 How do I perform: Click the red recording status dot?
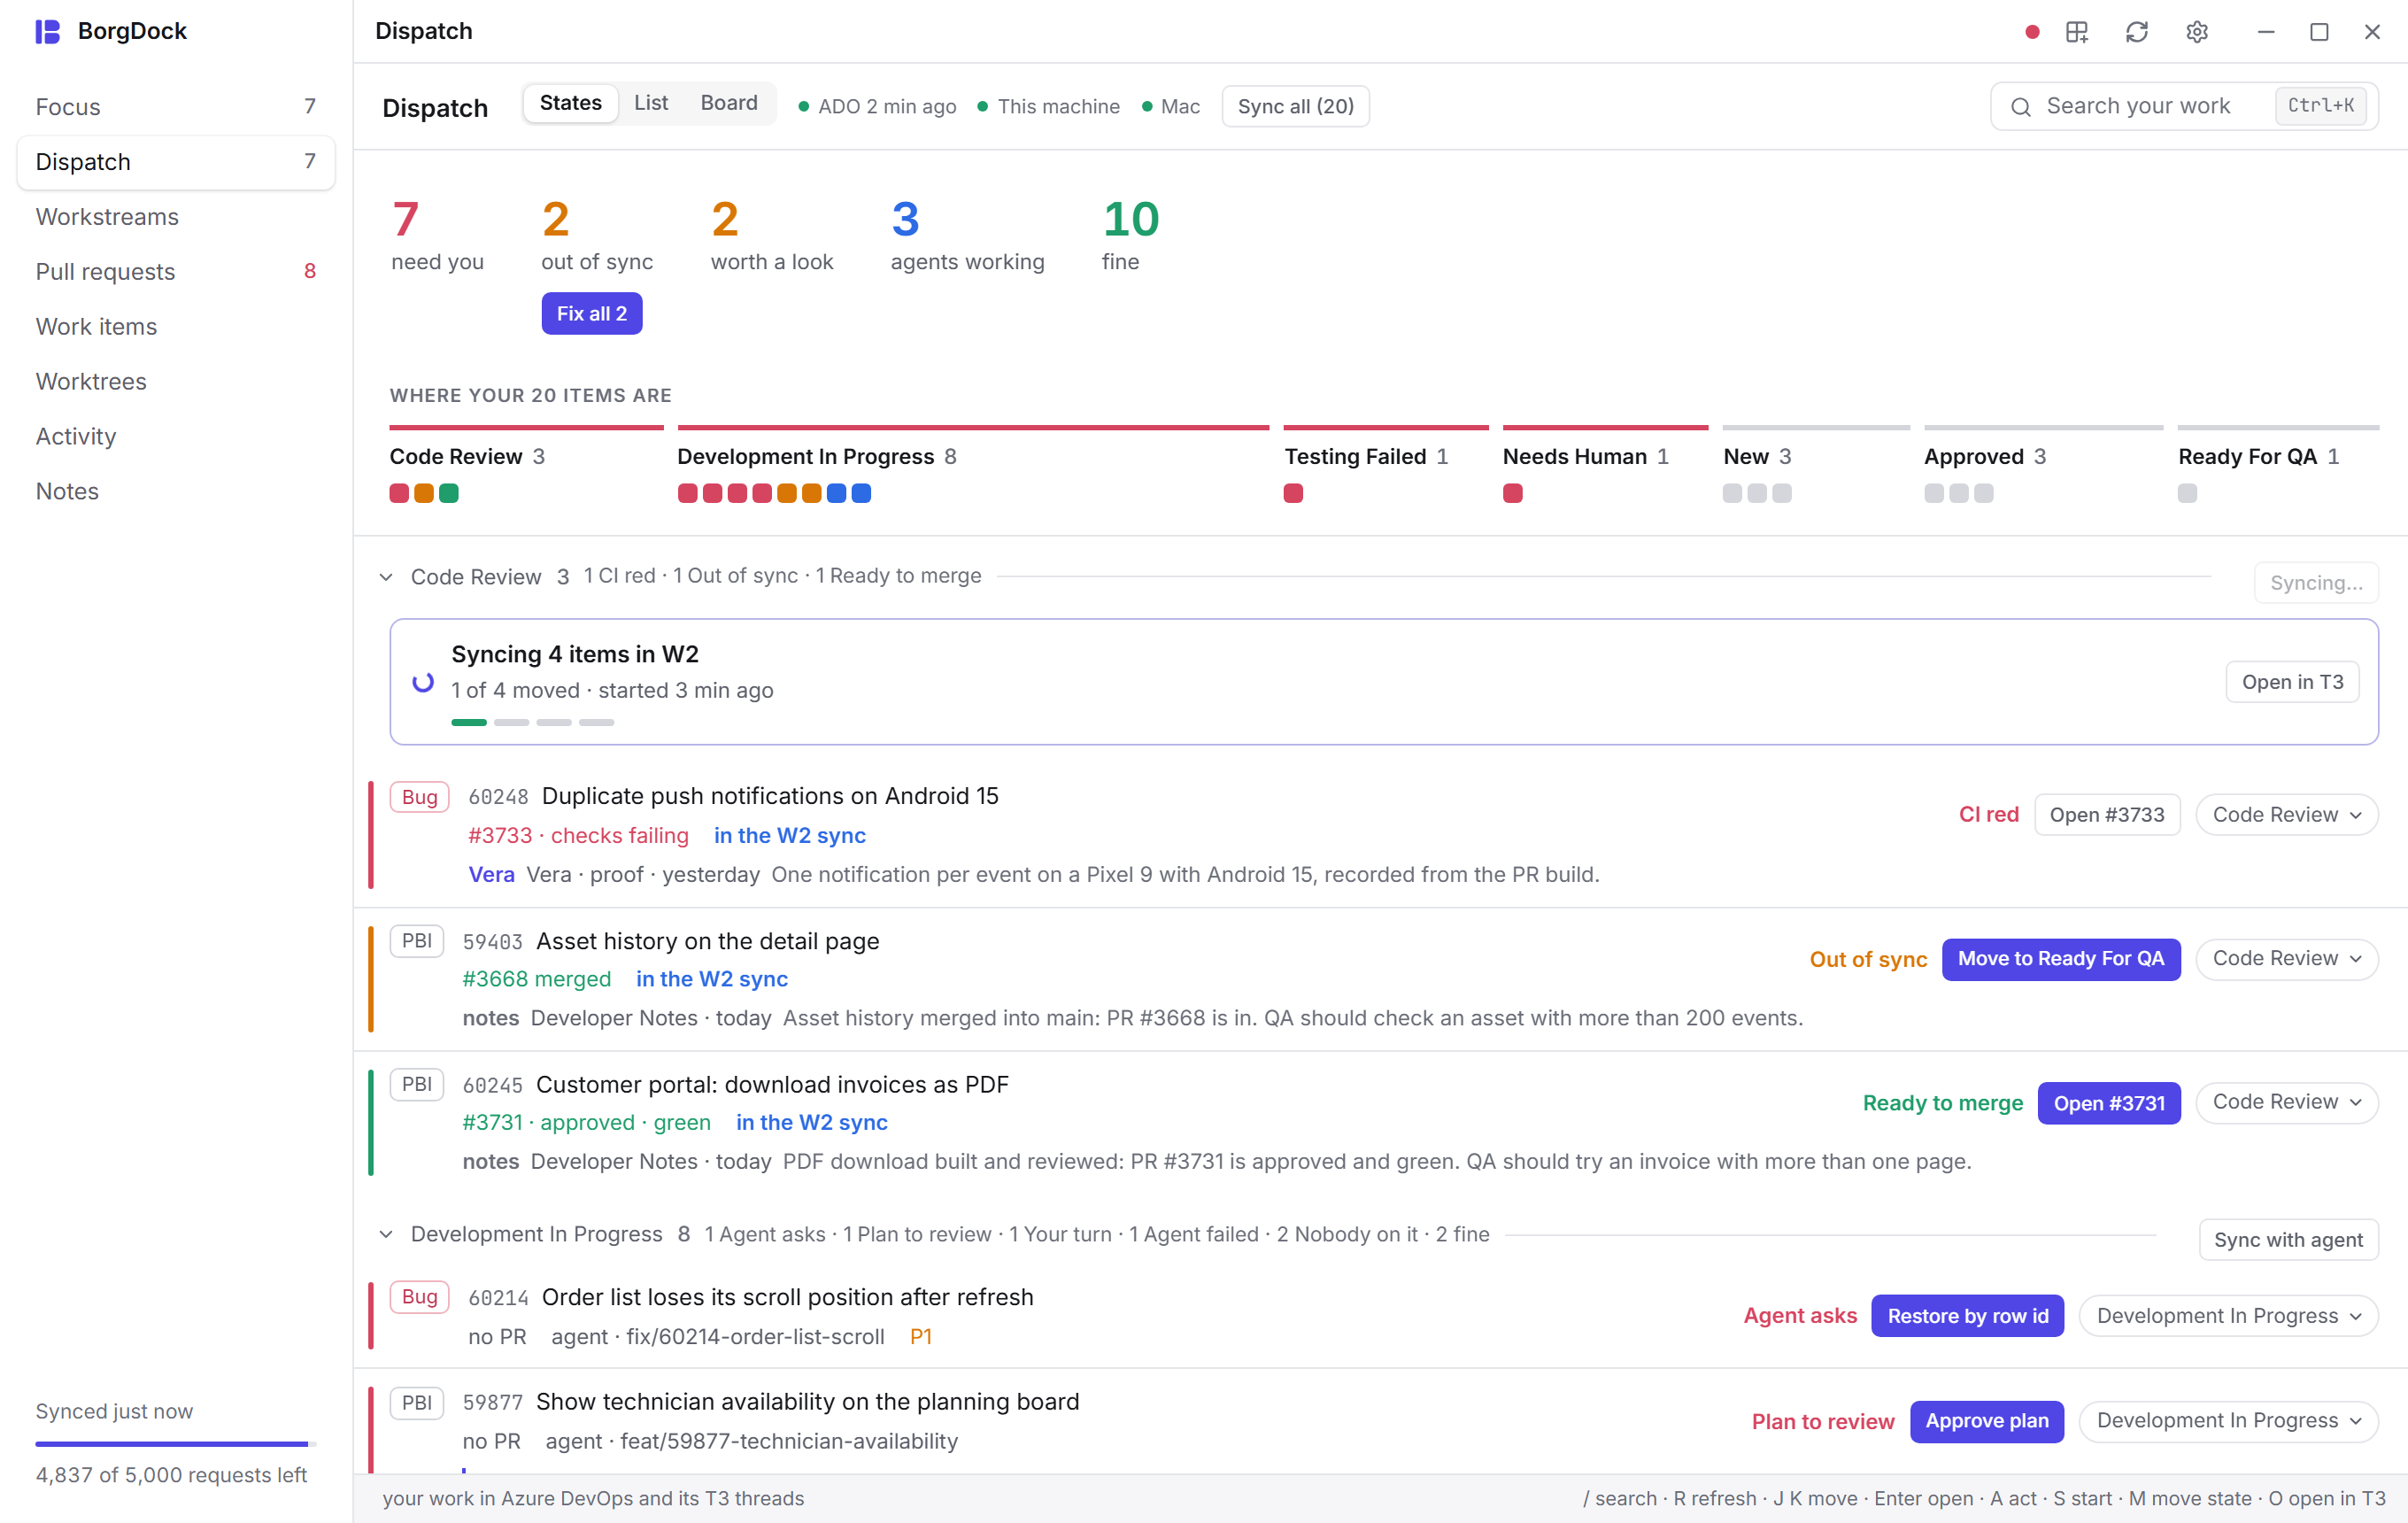2032,32
